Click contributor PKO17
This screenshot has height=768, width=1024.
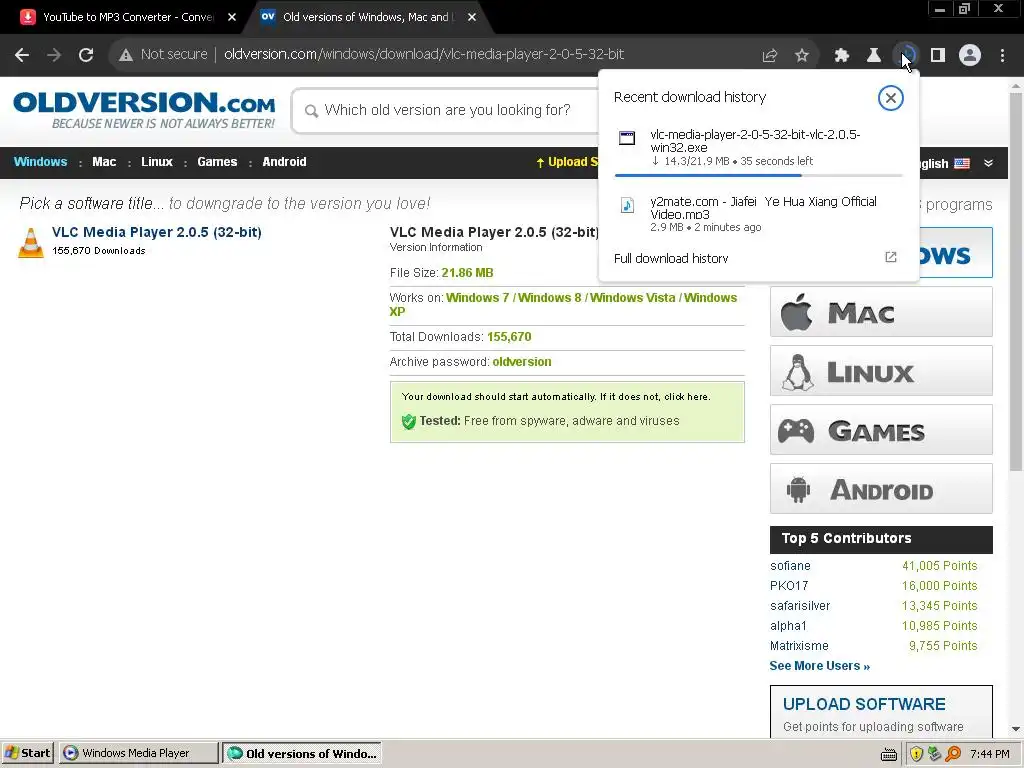(789, 586)
